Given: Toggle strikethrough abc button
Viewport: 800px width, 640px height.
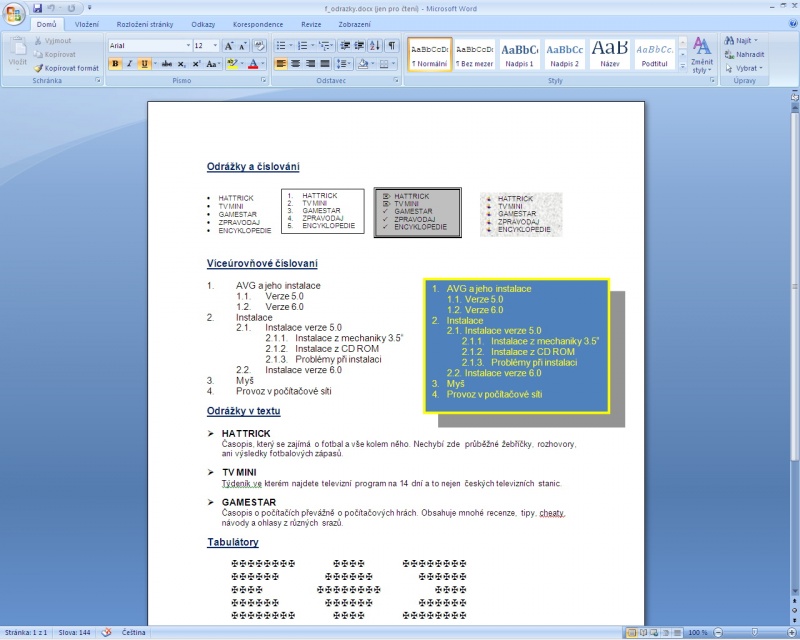Looking at the screenshot, I should (x=167, y=64).
